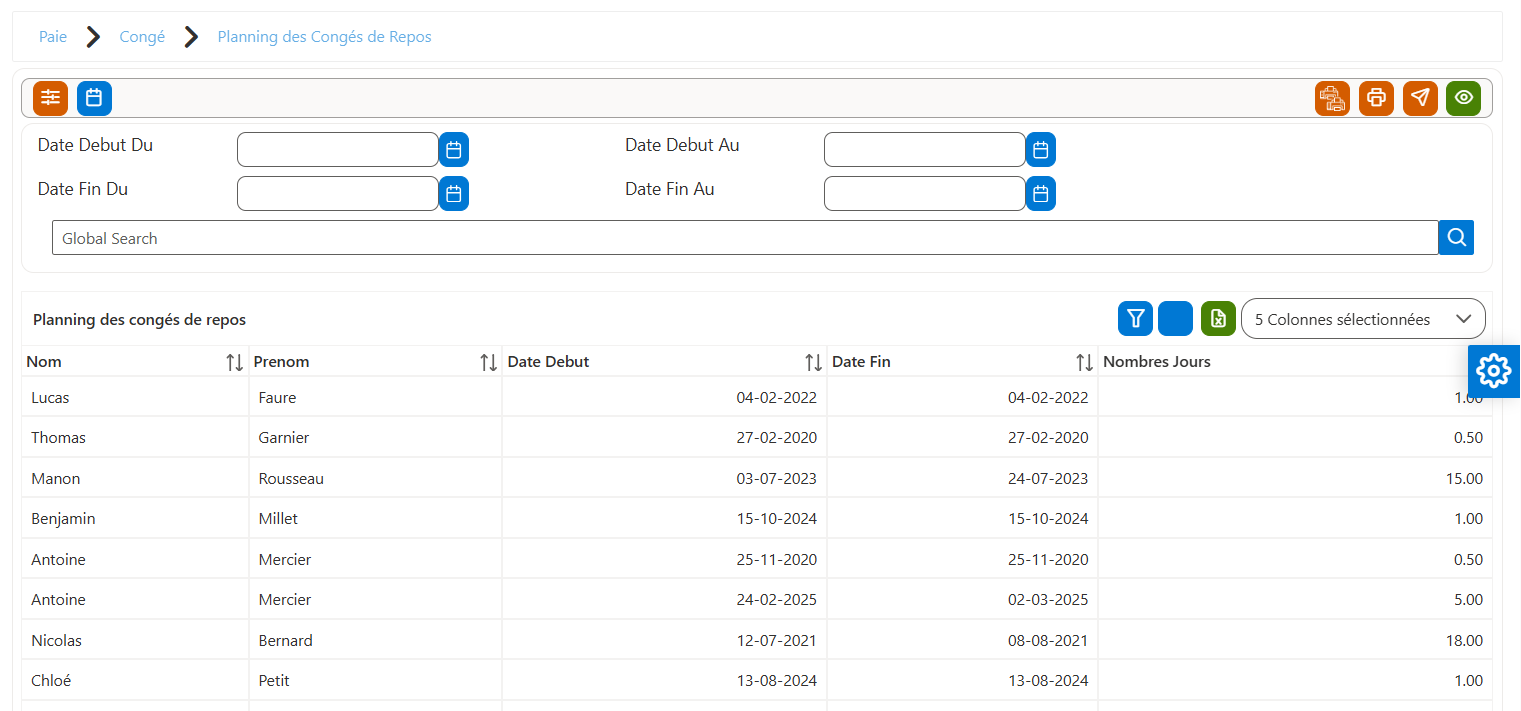
Task: Sort the table by the Nom column
Action: (235, 362)
